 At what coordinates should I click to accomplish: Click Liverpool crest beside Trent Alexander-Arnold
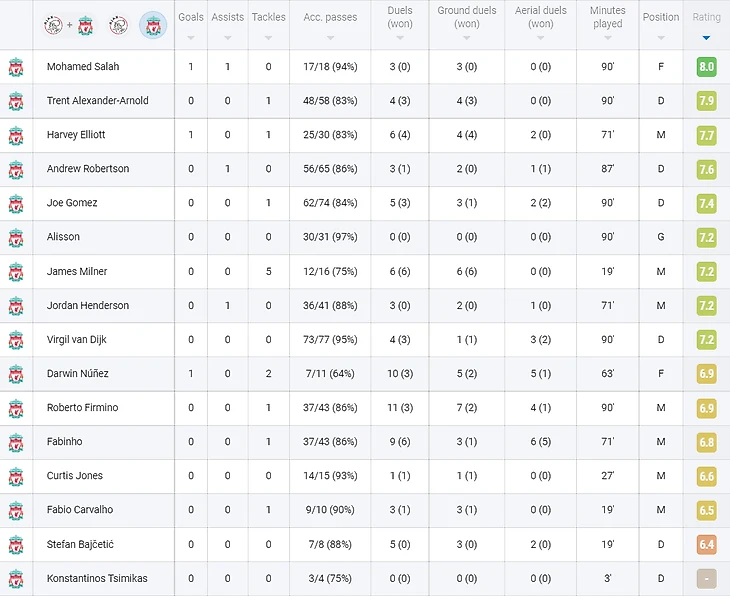point(16,101)
